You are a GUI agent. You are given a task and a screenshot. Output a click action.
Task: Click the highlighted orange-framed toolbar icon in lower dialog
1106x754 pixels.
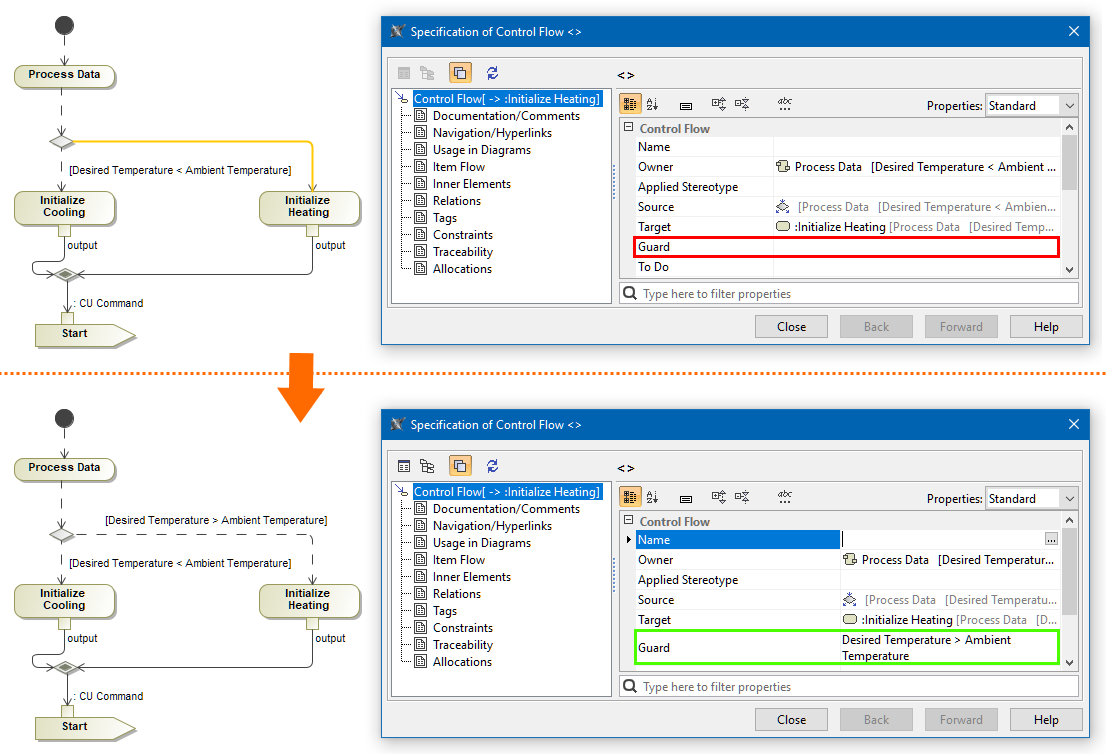(x=460, y=465)
